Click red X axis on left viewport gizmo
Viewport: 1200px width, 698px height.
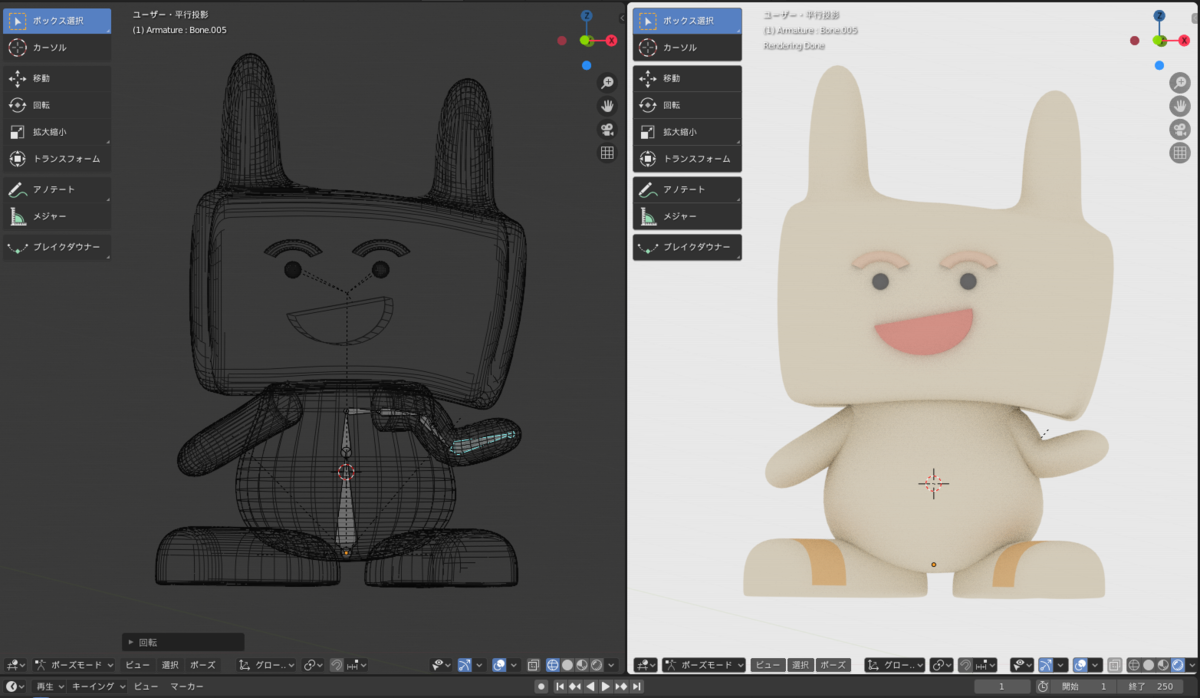click(611, 41)
